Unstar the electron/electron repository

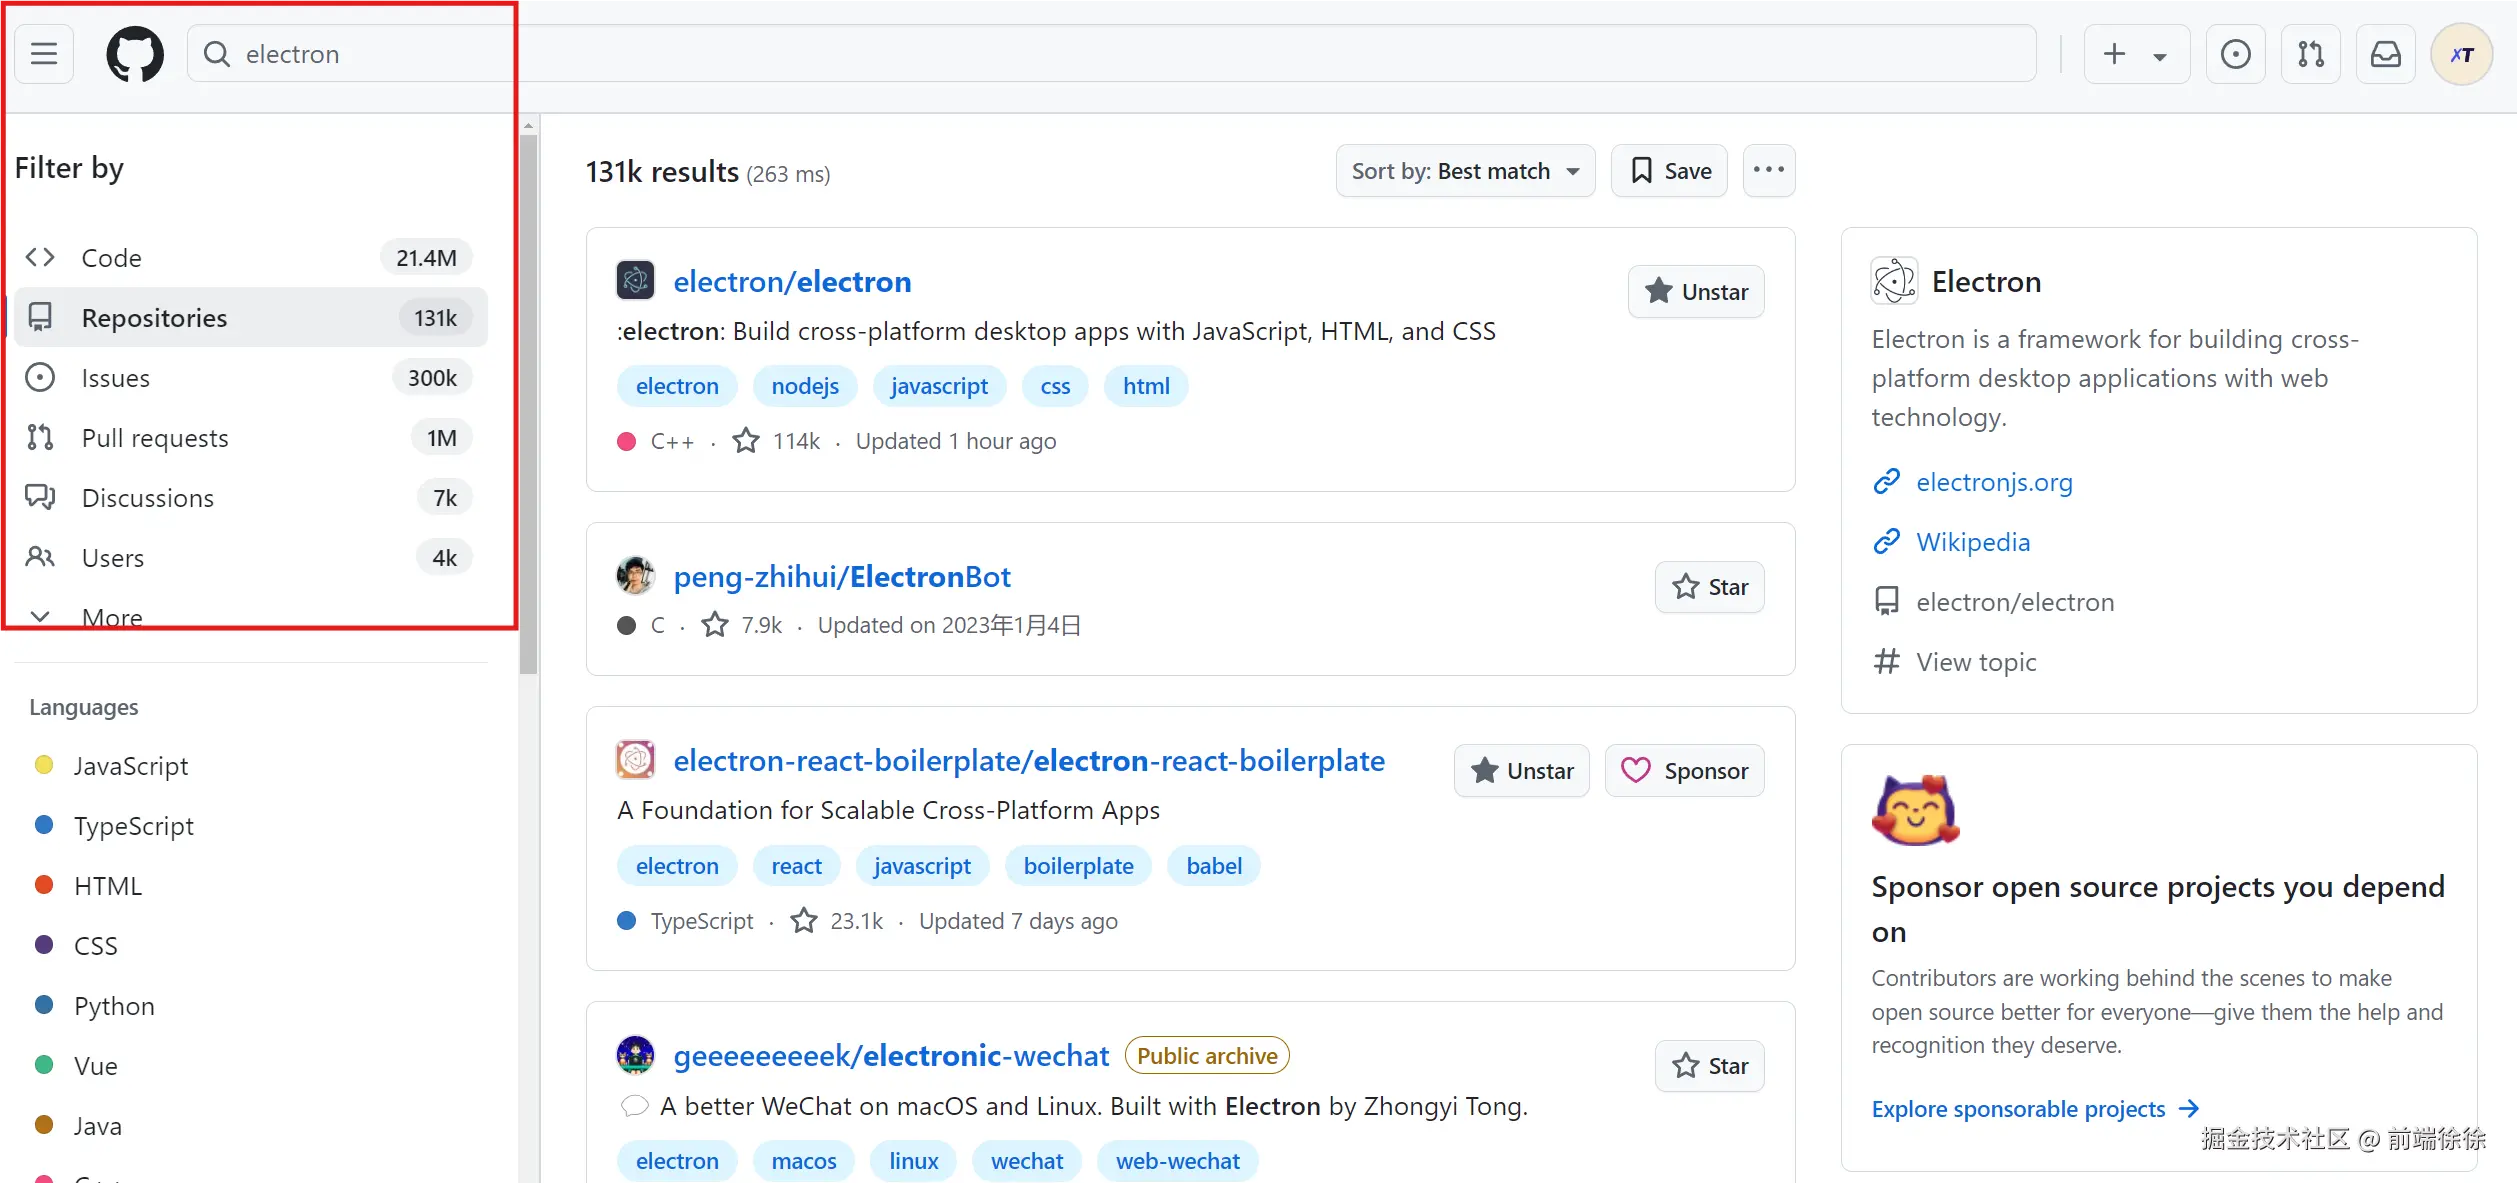point(1696,292)
